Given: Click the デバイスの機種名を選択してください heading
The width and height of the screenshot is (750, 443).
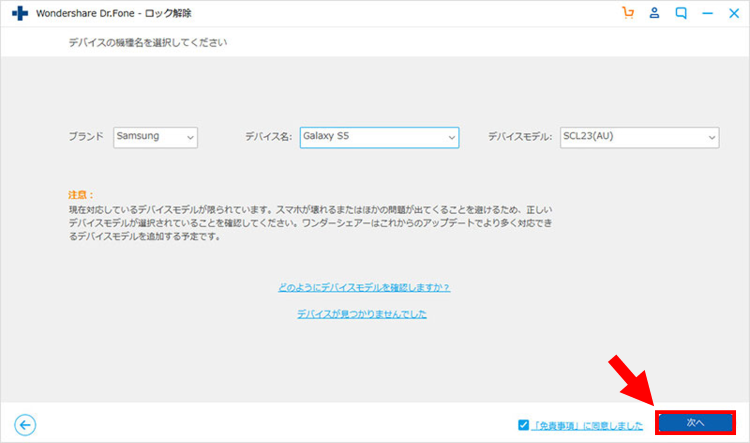Looking at the screenshot, I should 148,43.
